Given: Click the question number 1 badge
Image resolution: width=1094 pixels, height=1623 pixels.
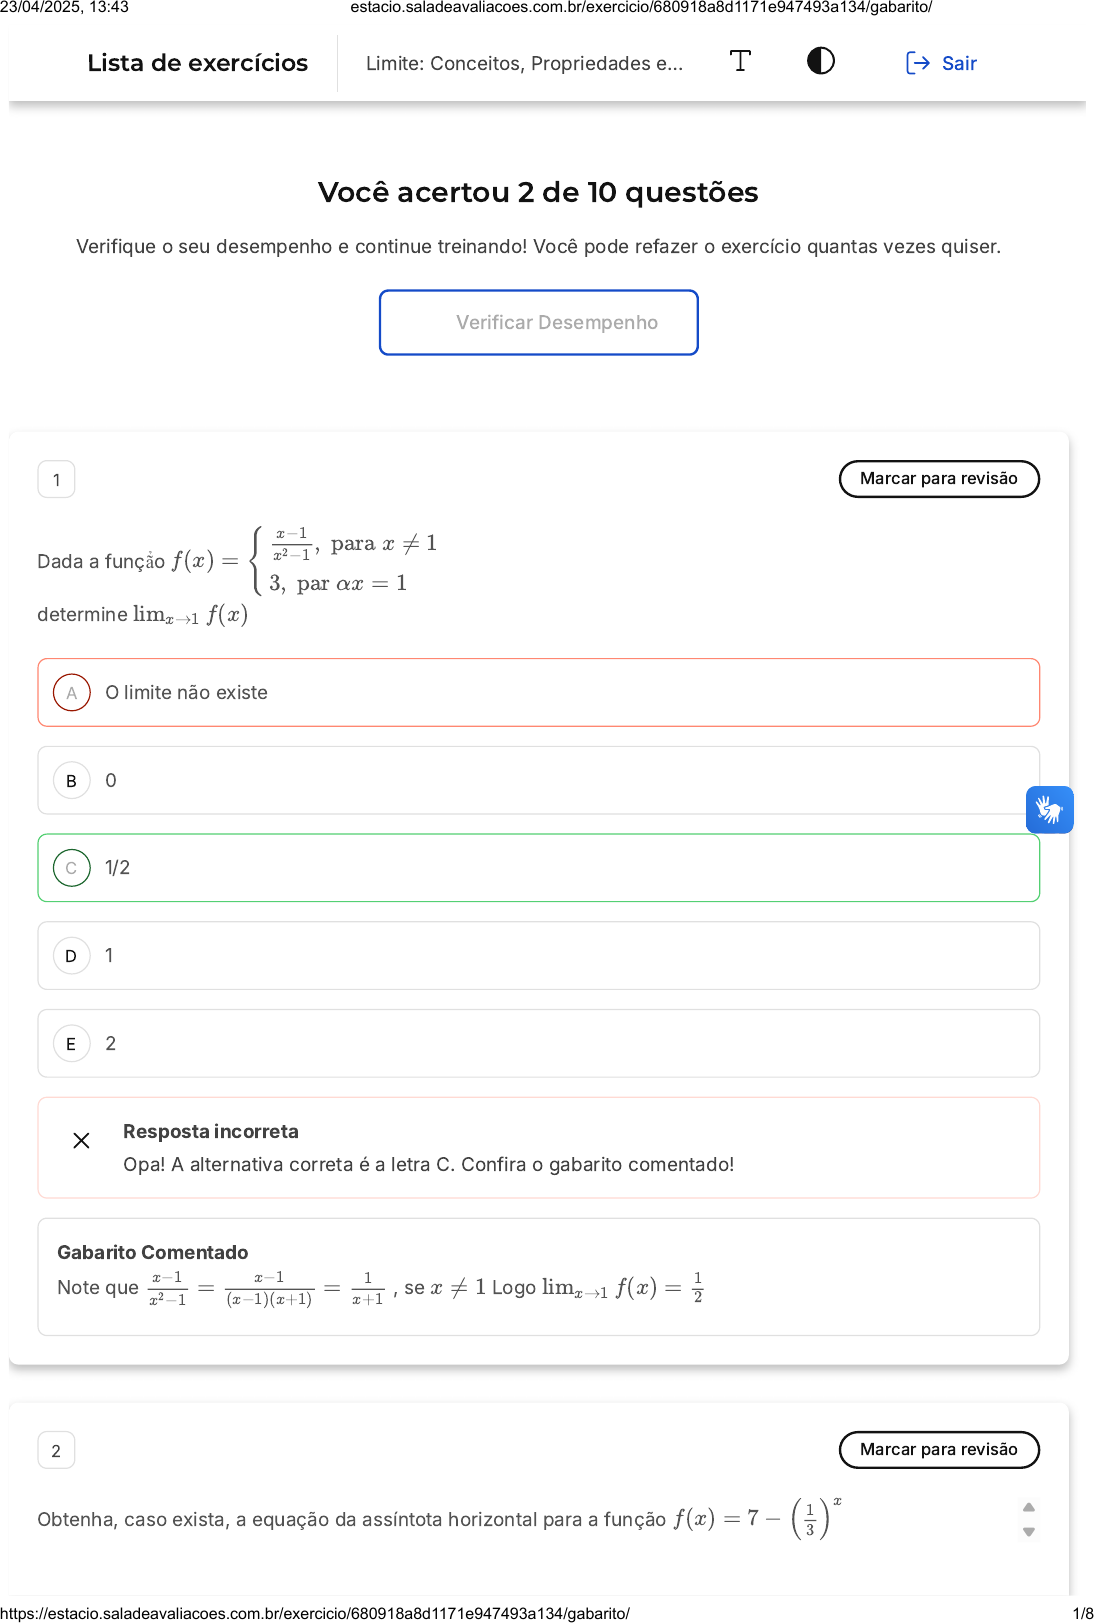Looking at the screenshot, I should click(57, 480).
